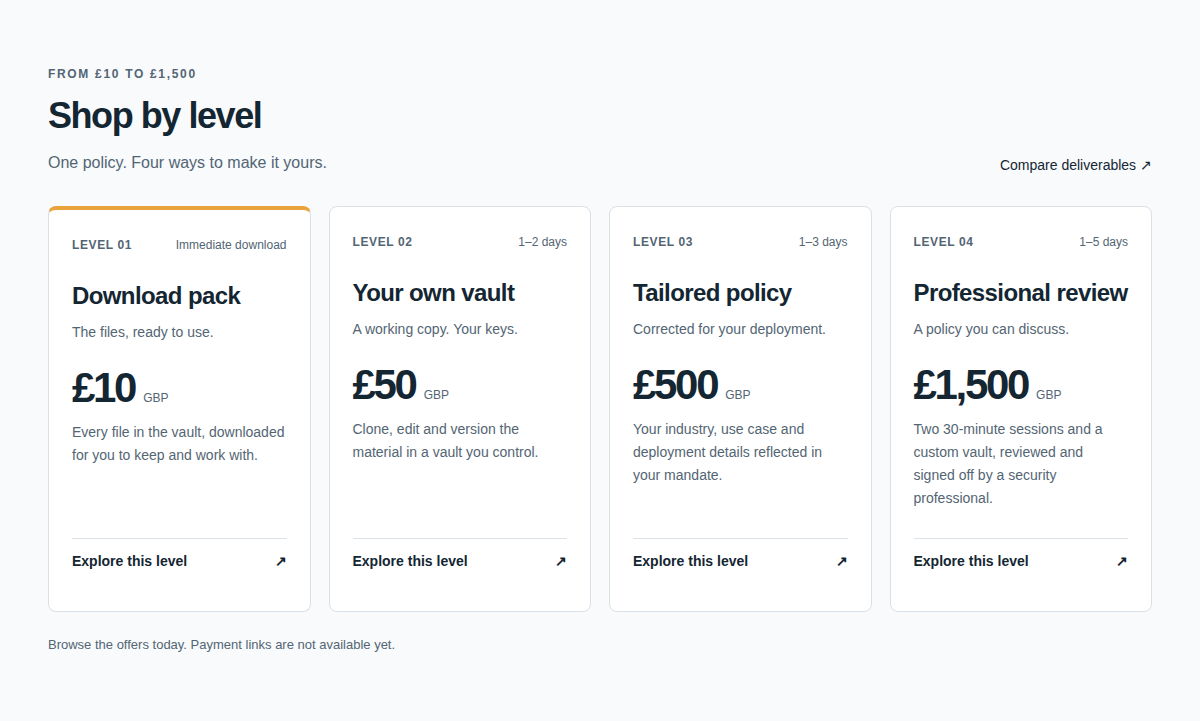1200x721 pixels.
Task: Open the Compare deliverables link
Action: (x=1076, y=165)
